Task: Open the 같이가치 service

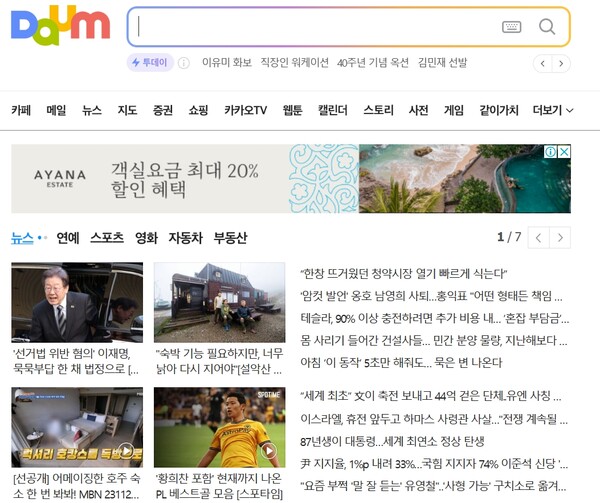Action: coord(499,111)
